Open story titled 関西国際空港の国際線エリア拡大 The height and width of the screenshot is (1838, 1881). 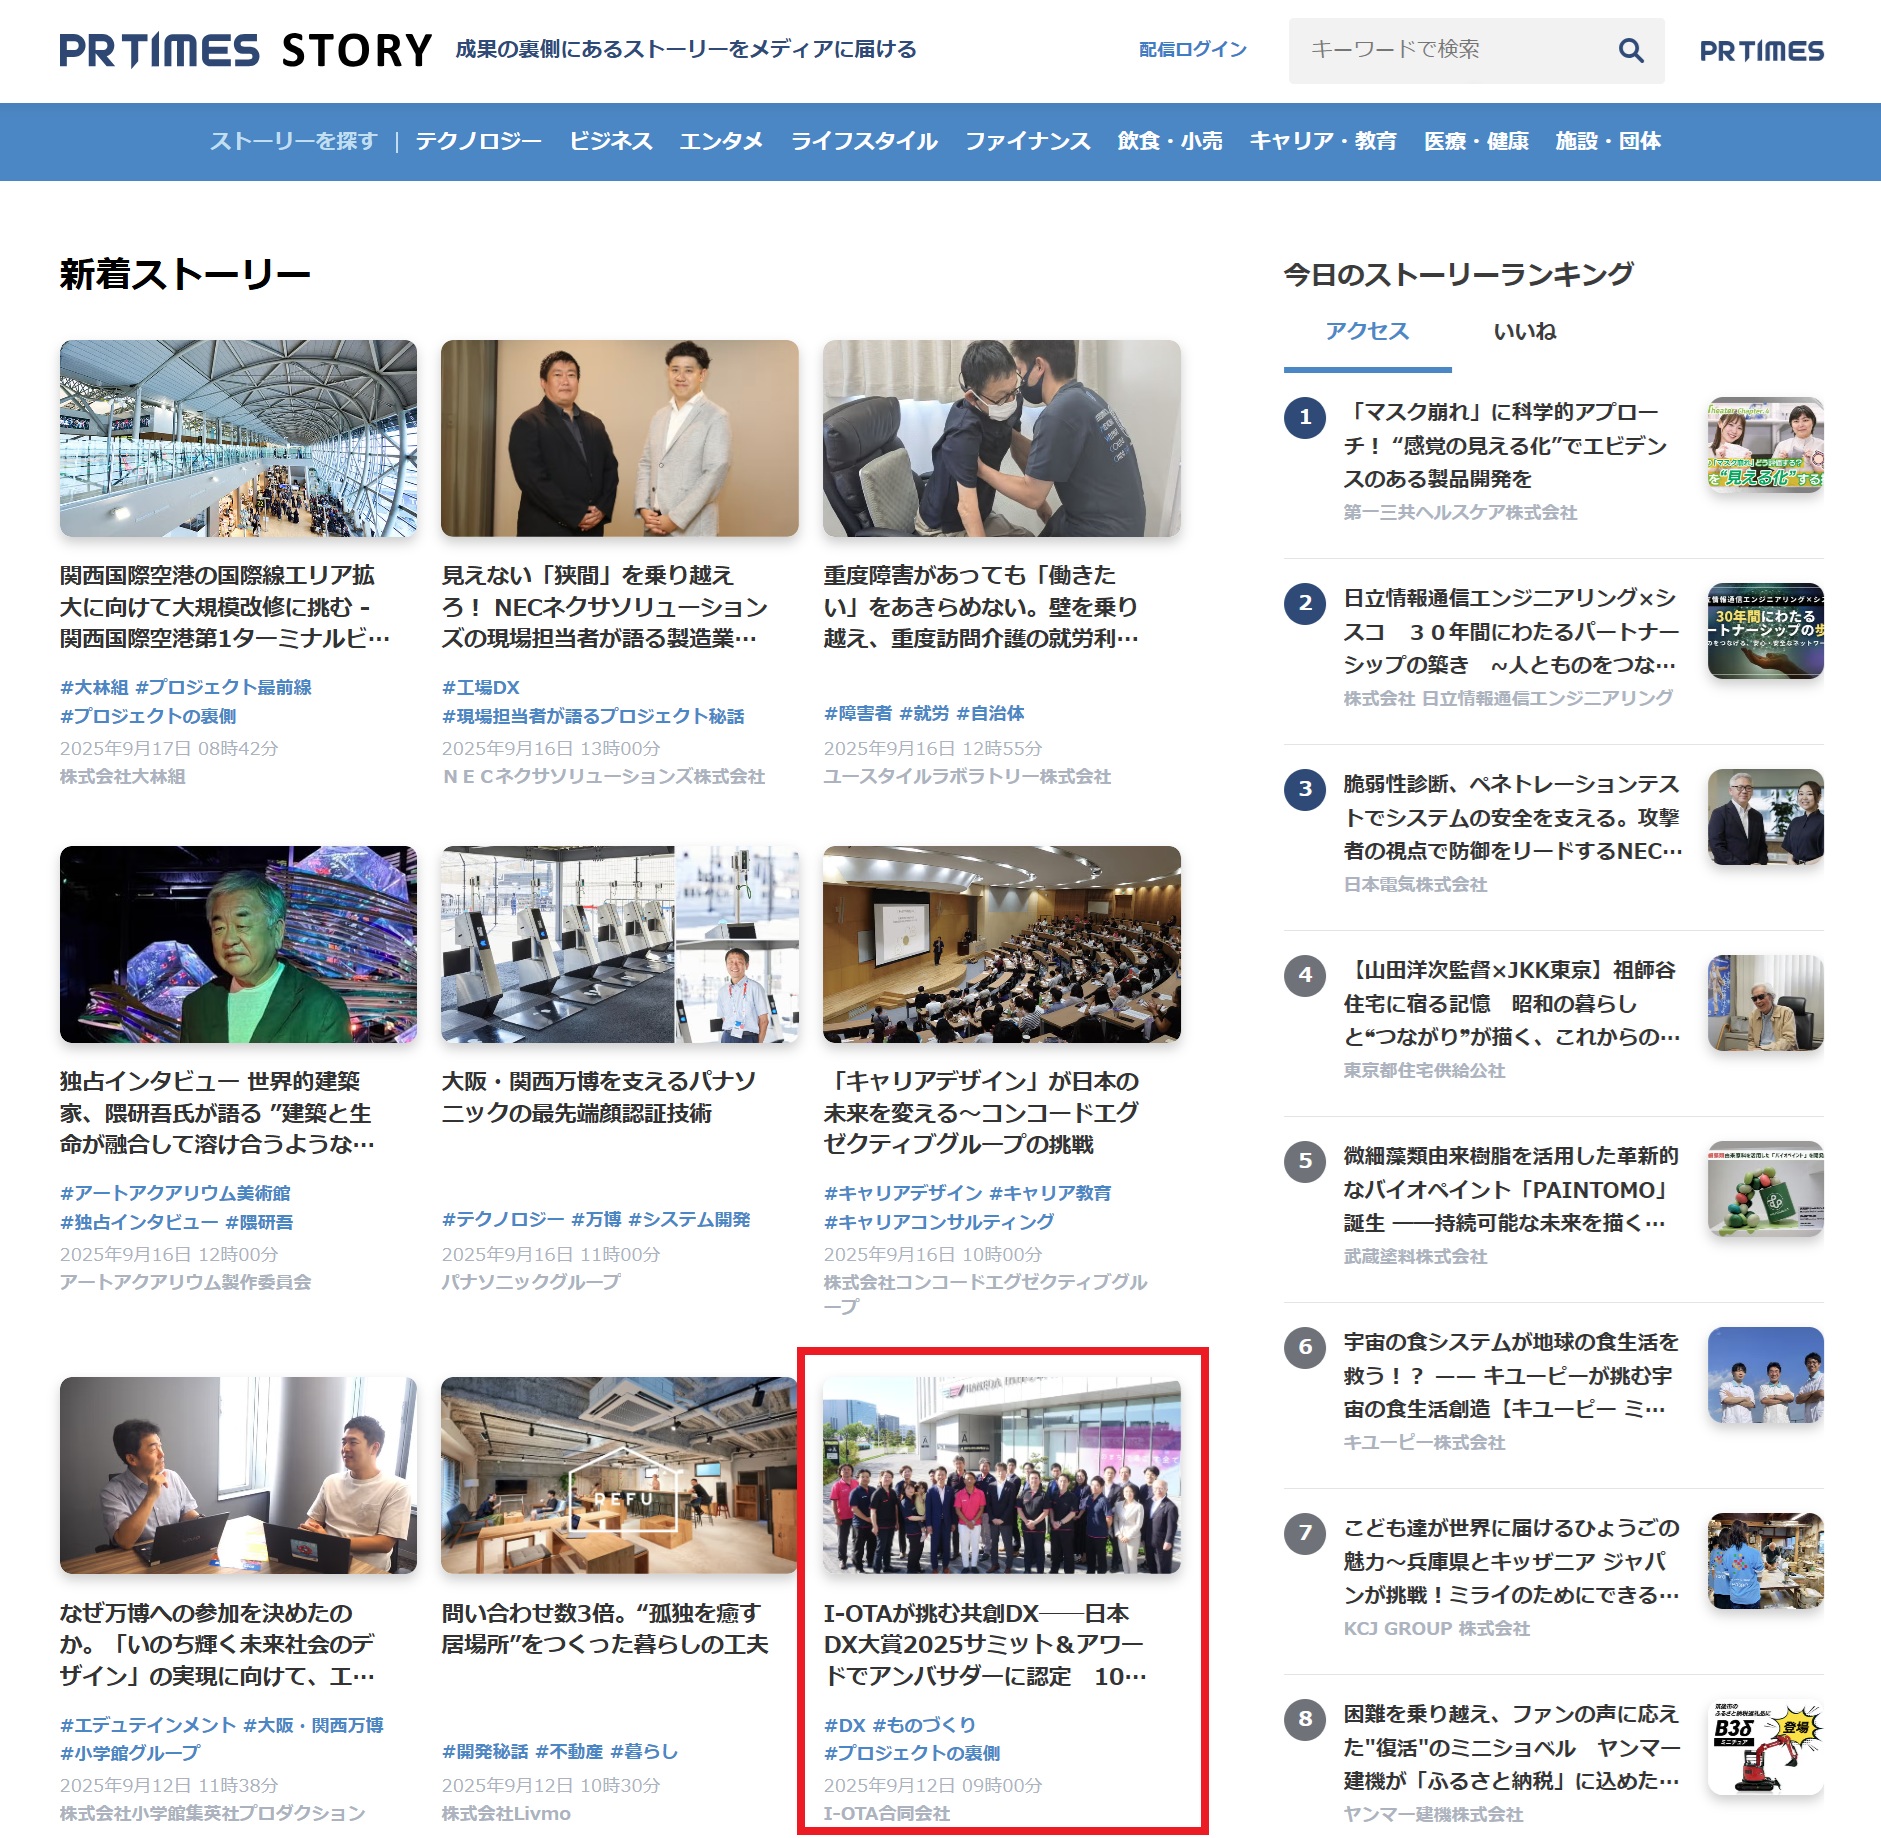[x=225, y=606]
